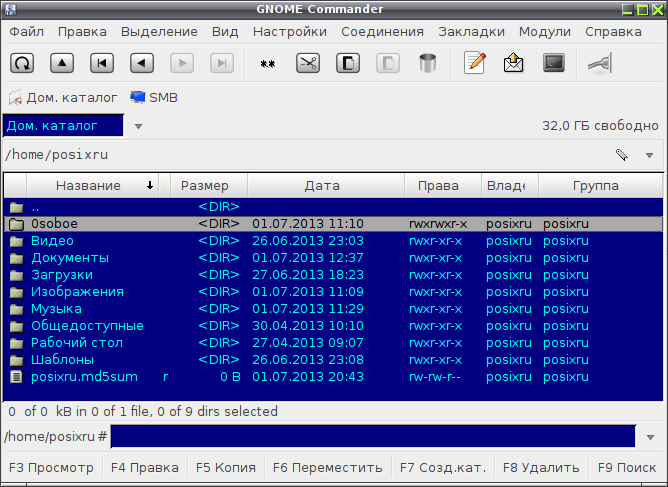This screenshot has width=668, height=487.
Task: Click the date 01.07.2013 20:43
Action: click(x=308, y=377)
